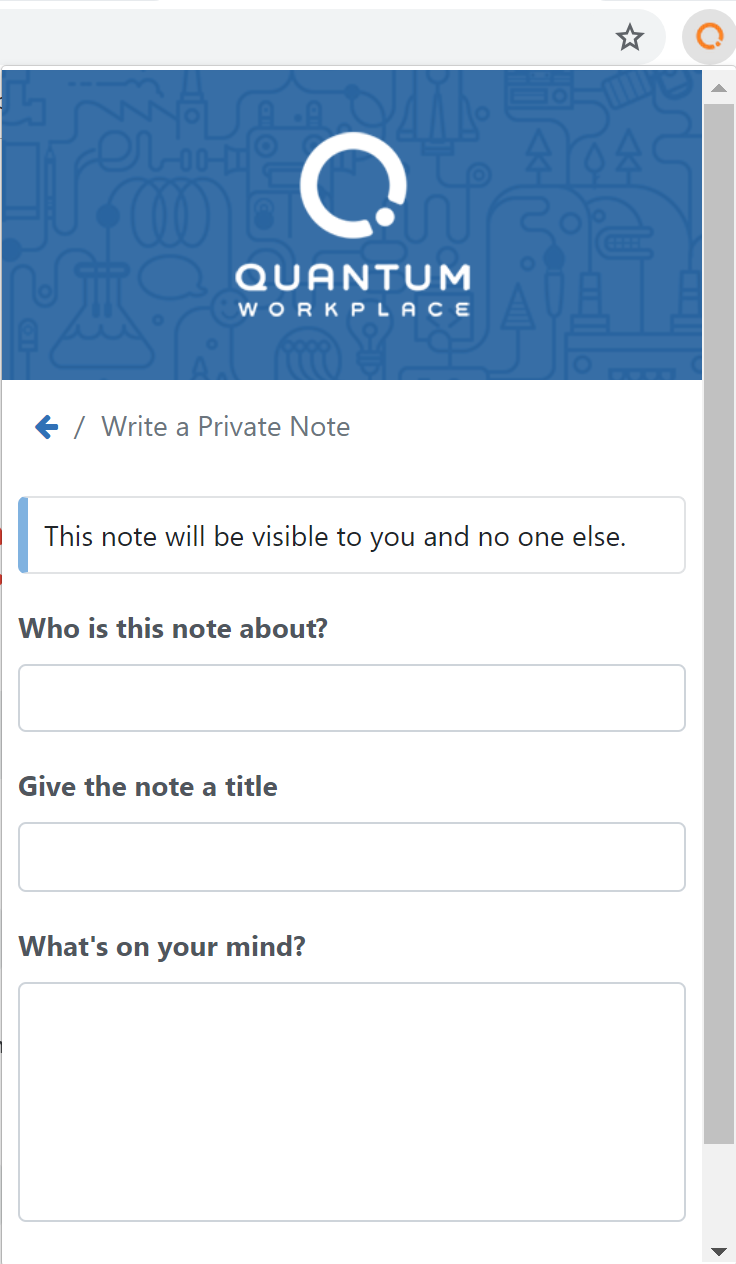Click the "visible to you" notice message
The width and height of the screenshot is (736, 1264).
click(335, 536)
